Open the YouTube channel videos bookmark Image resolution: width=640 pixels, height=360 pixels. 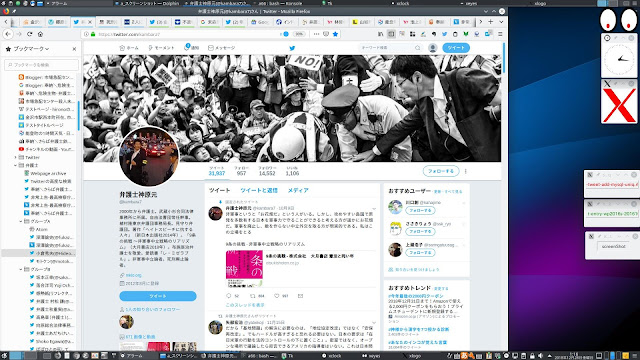(46, 149)
